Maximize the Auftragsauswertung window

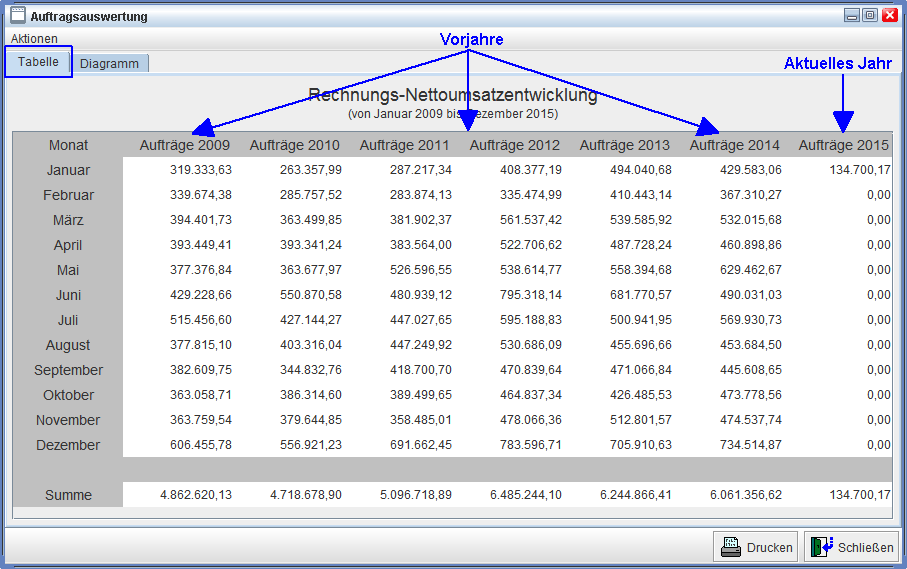coord(869,15)
